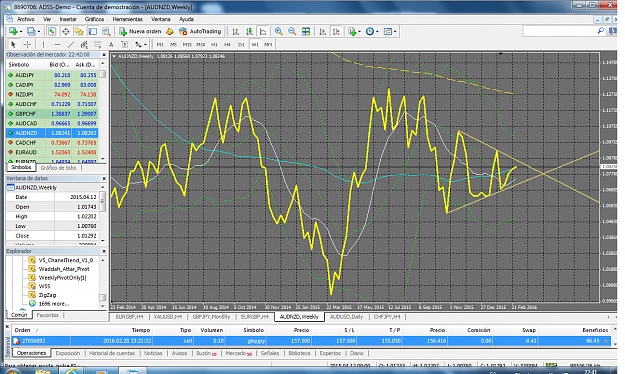Toggle the Navigator folder-star icon
The width and height of the screenshot is (625, 374).
point(79,31)
